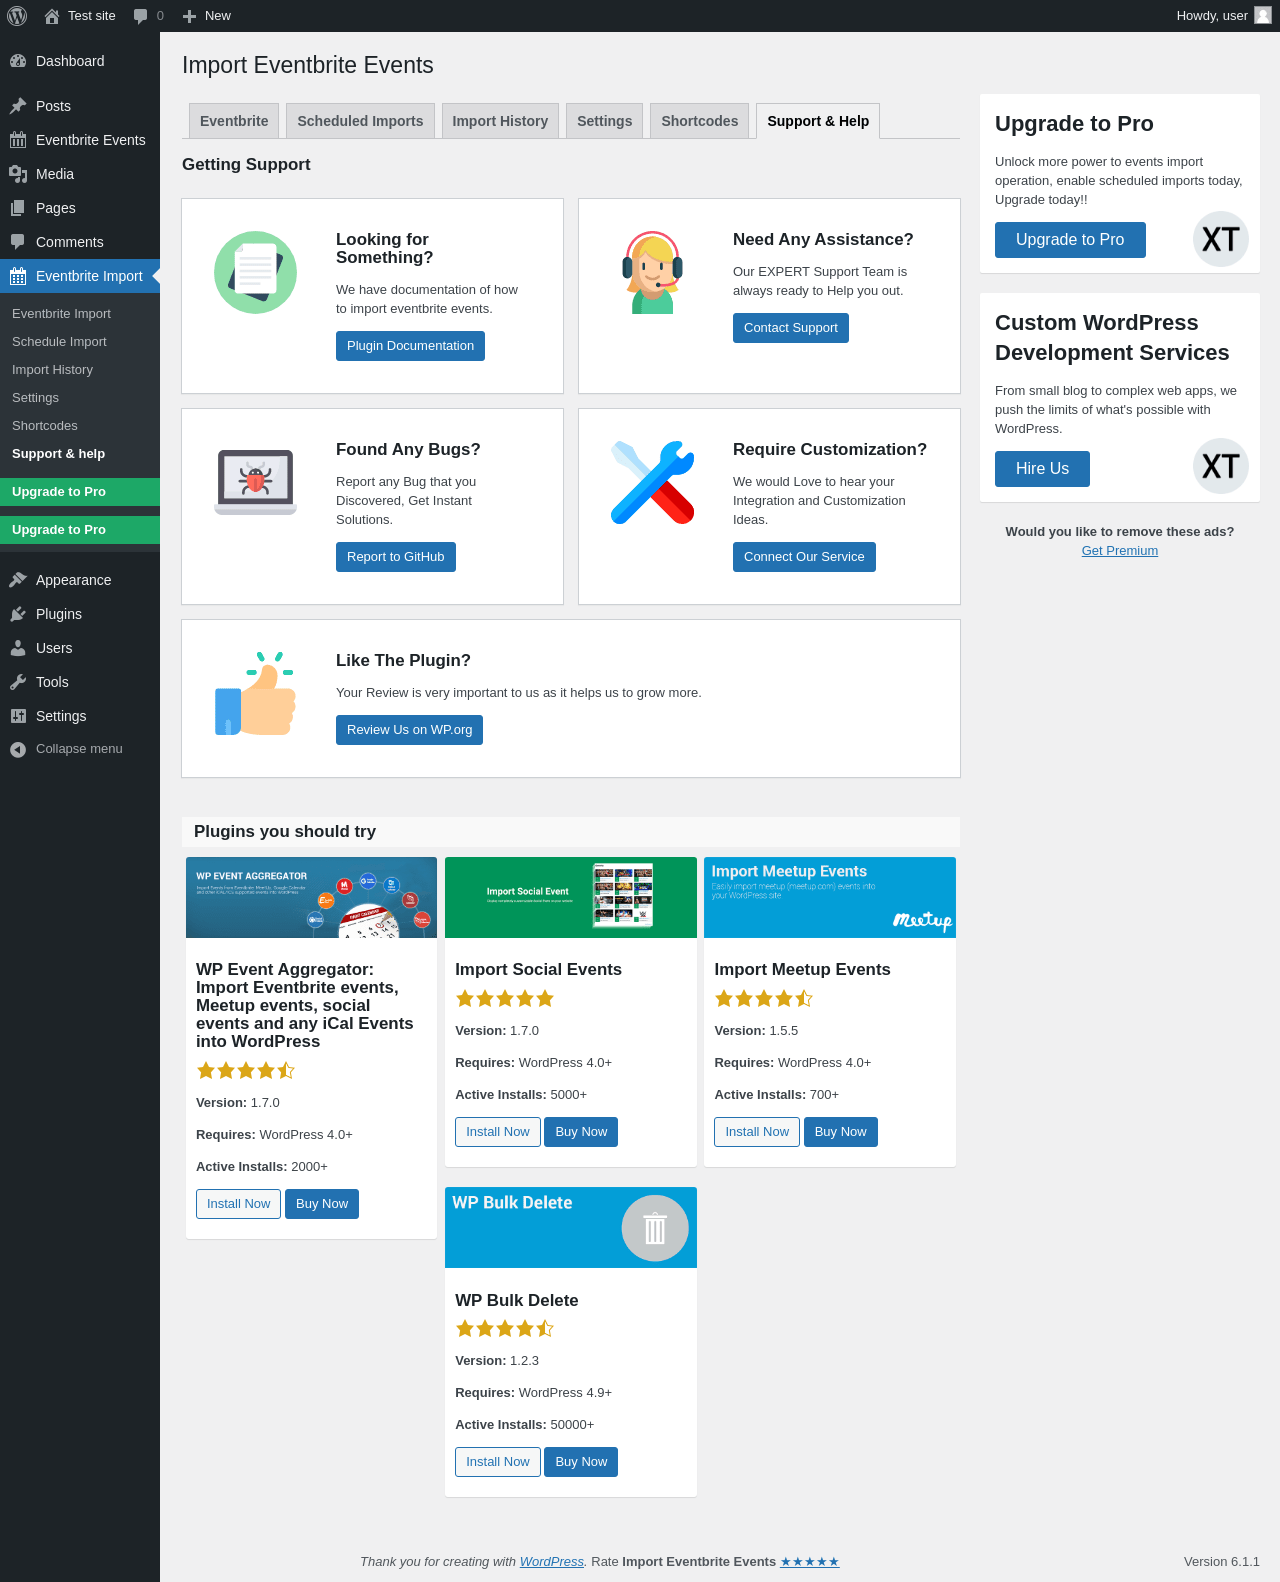
Task: Click the plus icon beside New
Action: 189,16
